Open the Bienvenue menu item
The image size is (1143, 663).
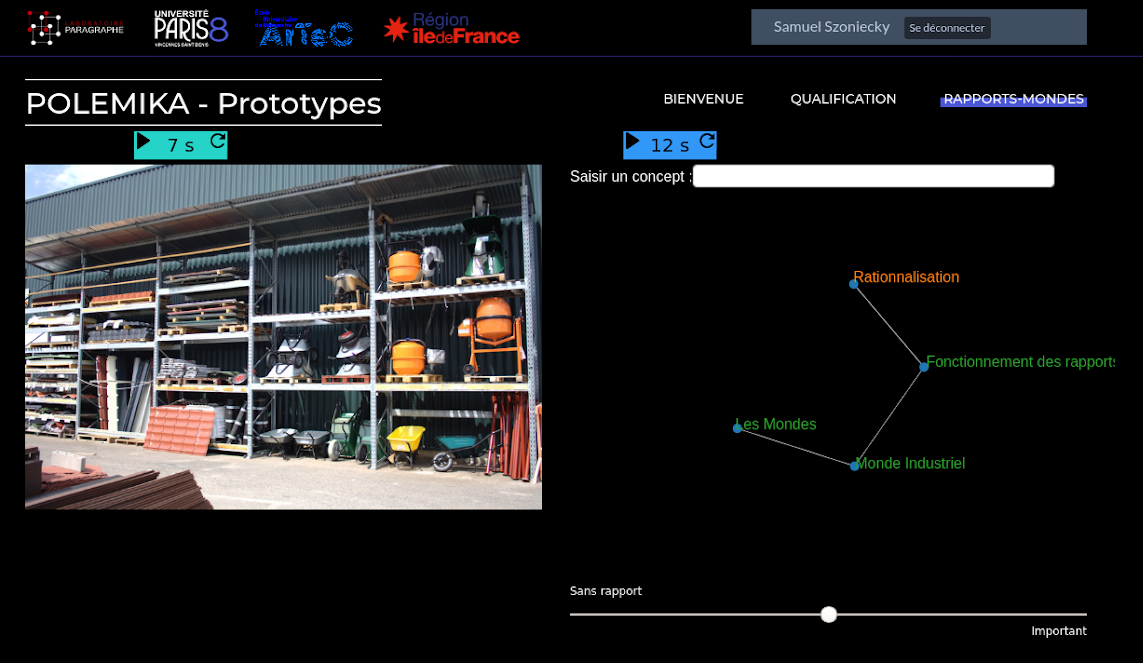tap(703, 99)
